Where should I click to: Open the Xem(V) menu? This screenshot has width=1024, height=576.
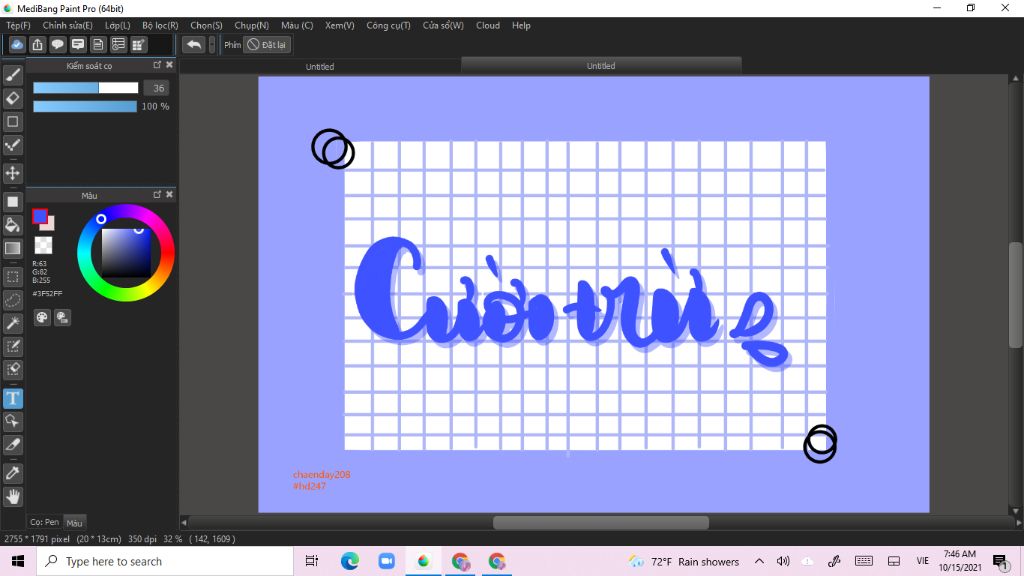coord(340,25)
